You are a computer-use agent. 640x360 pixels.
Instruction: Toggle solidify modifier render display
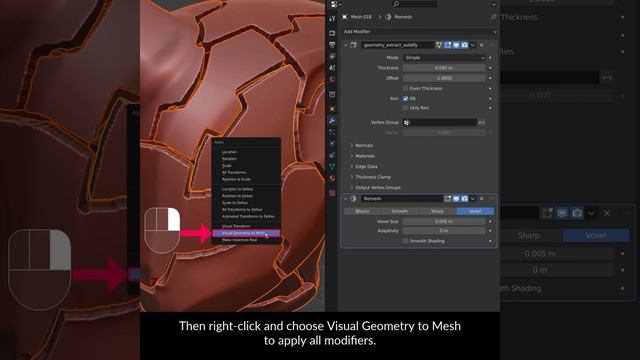(x=464, y=45)
